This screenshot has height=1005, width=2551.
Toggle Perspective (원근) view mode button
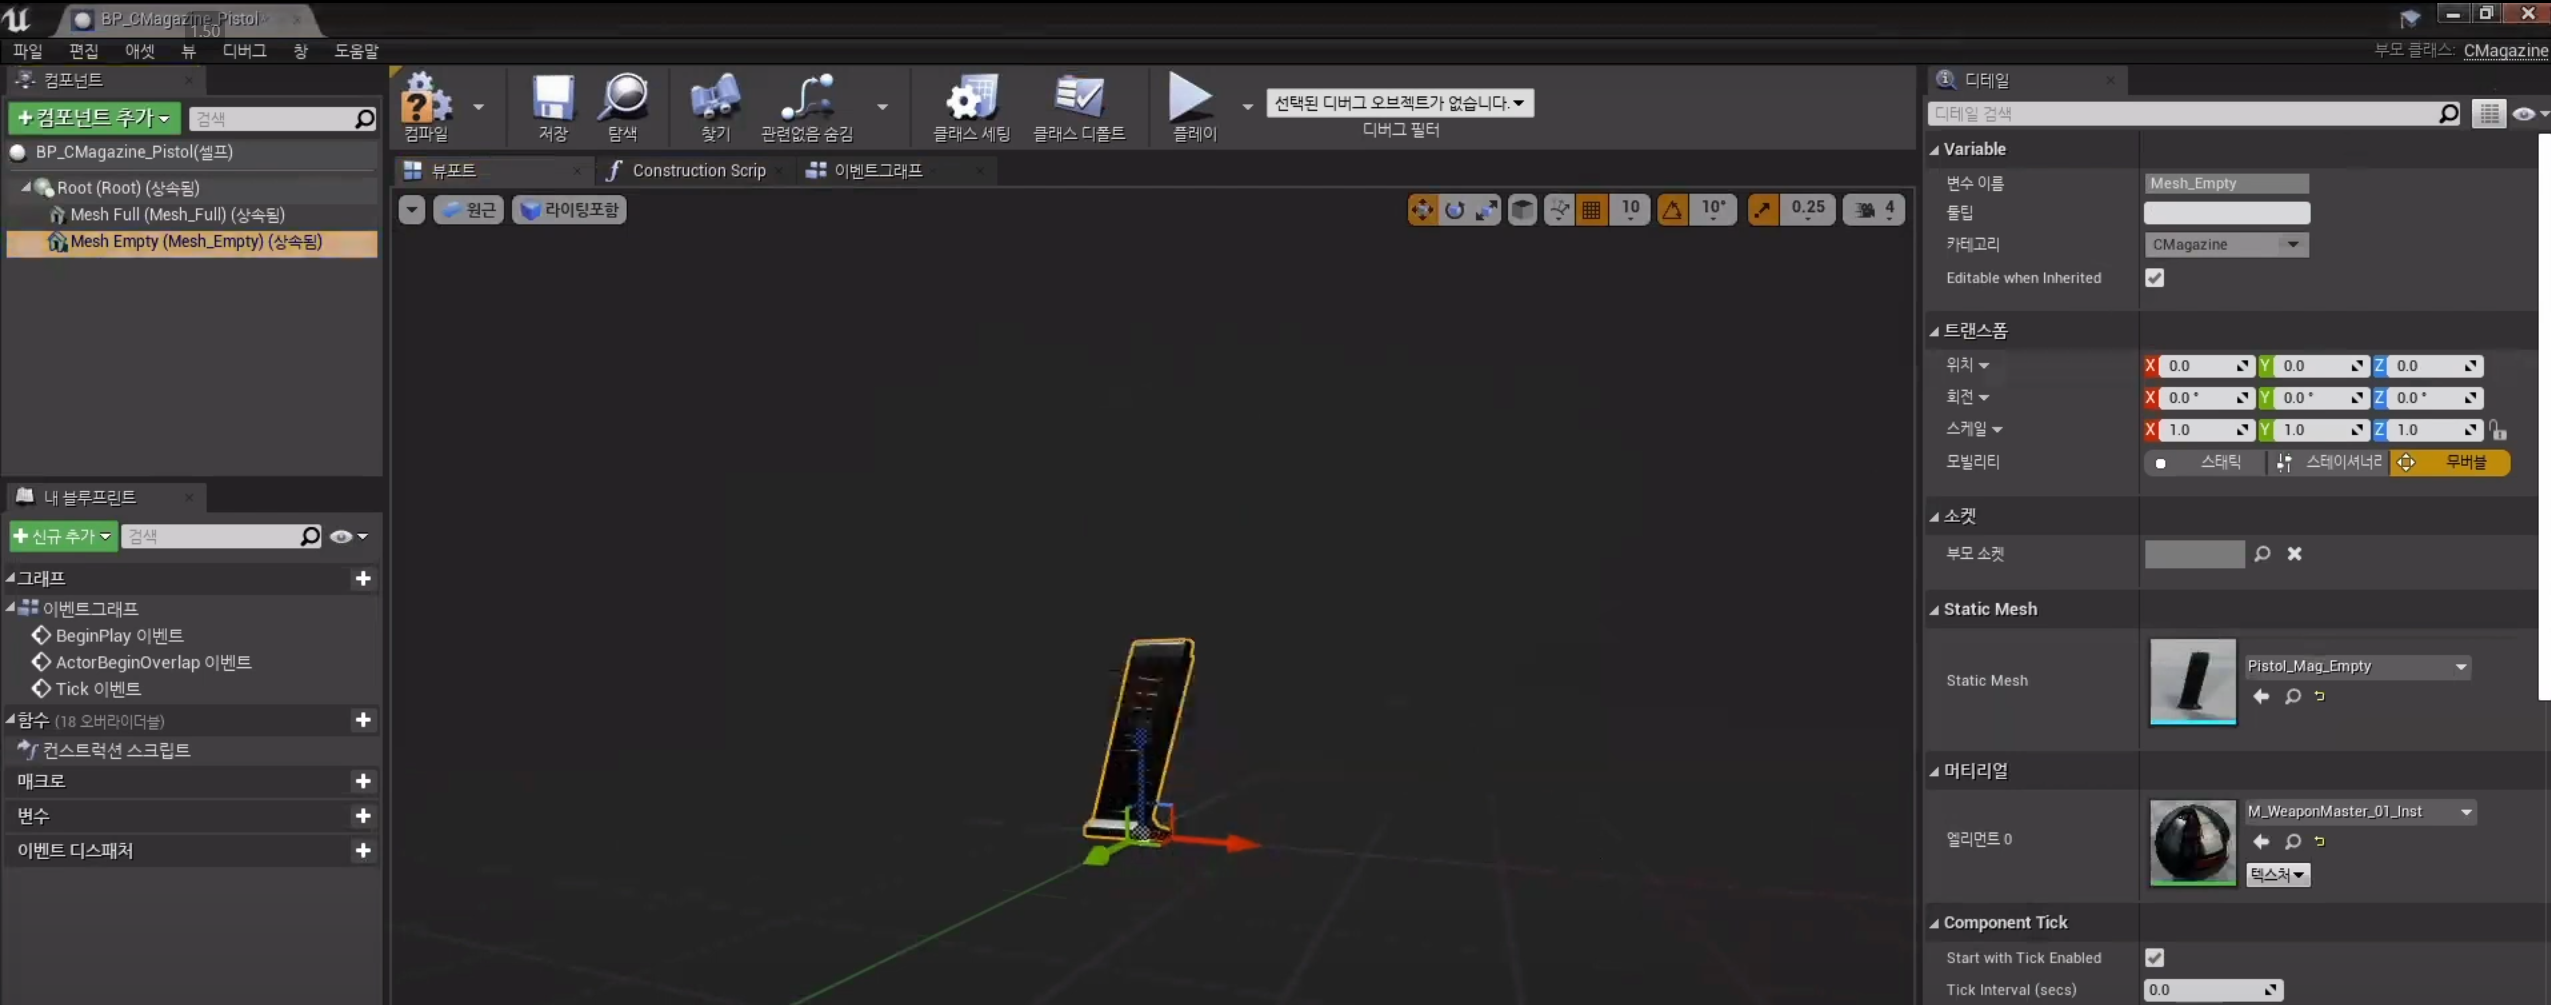[x=469, y=210]
